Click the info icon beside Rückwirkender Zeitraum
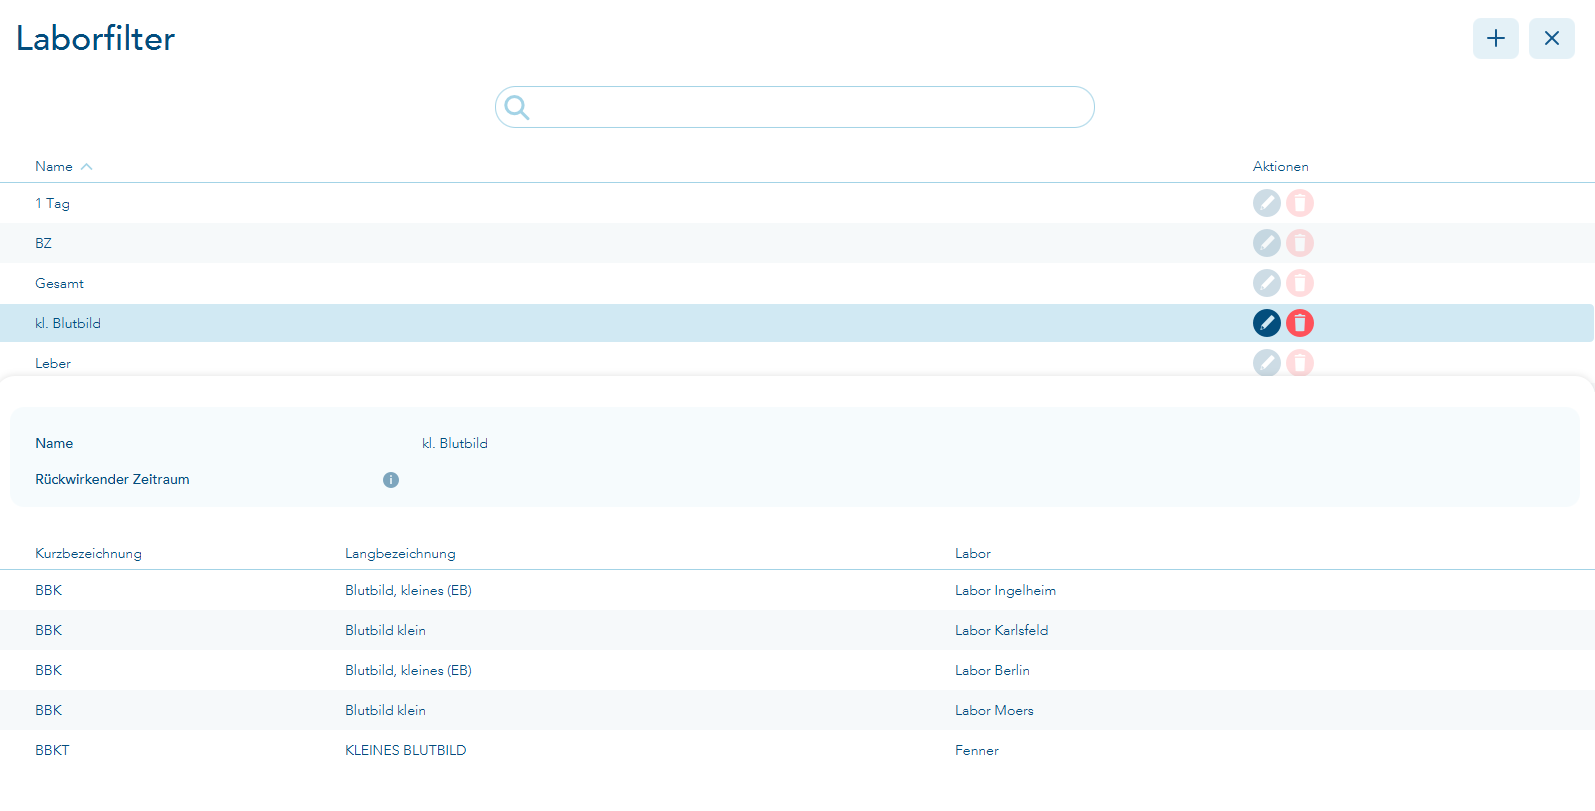The image size is (1595, 811). (391, 480)
